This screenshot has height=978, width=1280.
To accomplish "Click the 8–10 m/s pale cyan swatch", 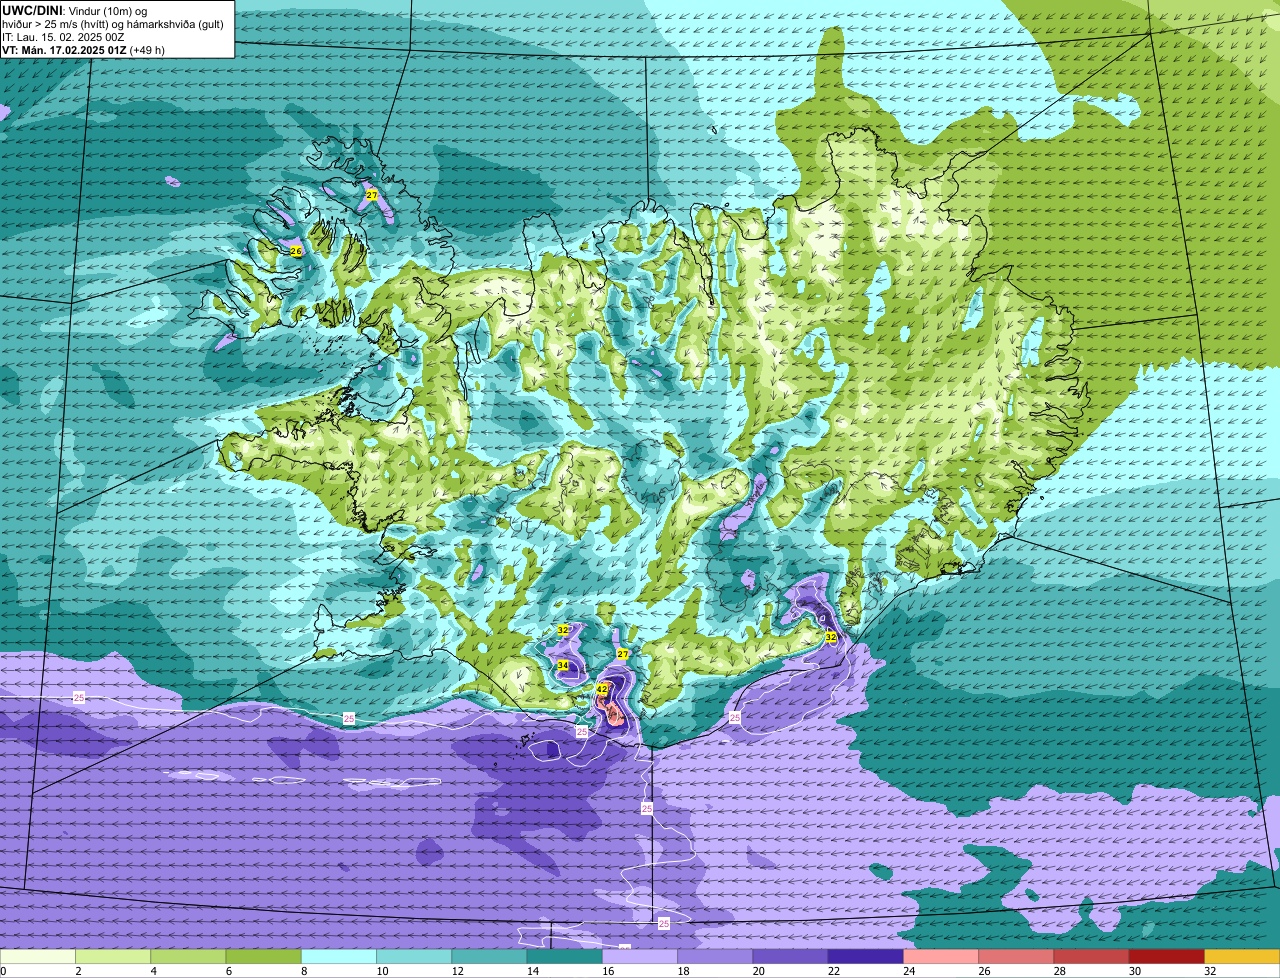I will pyautogui.click(x=339, y=956).
